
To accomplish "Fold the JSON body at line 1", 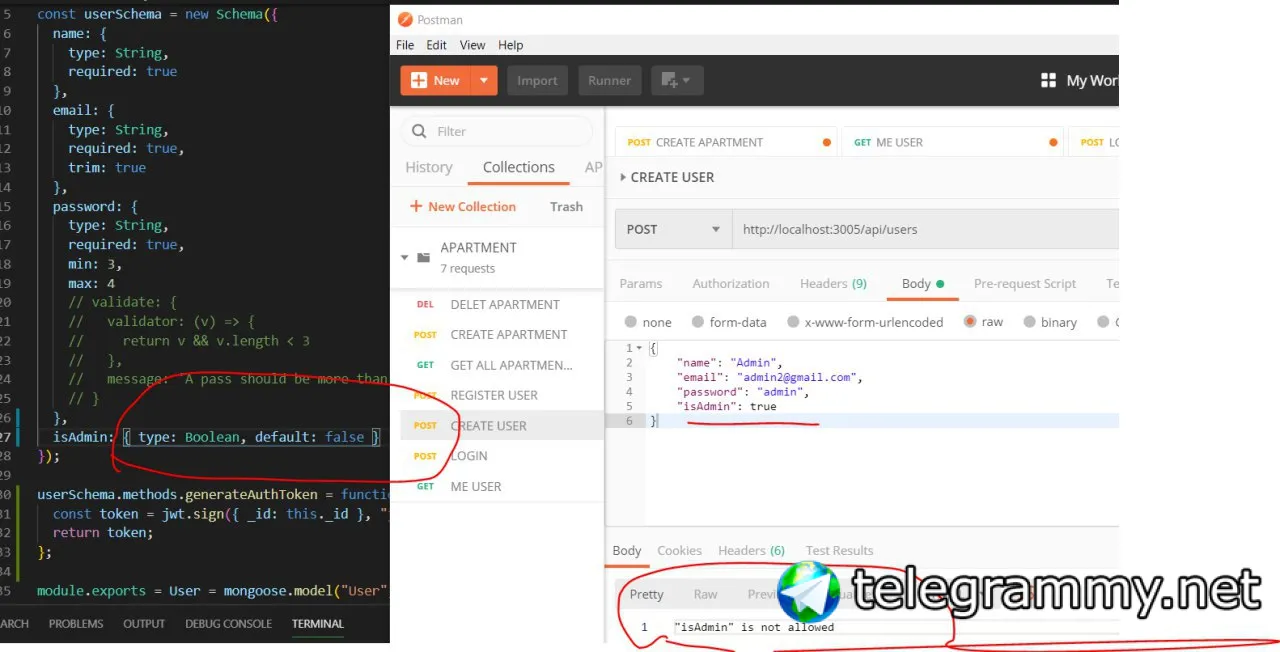I will click(x=639, y=348).
